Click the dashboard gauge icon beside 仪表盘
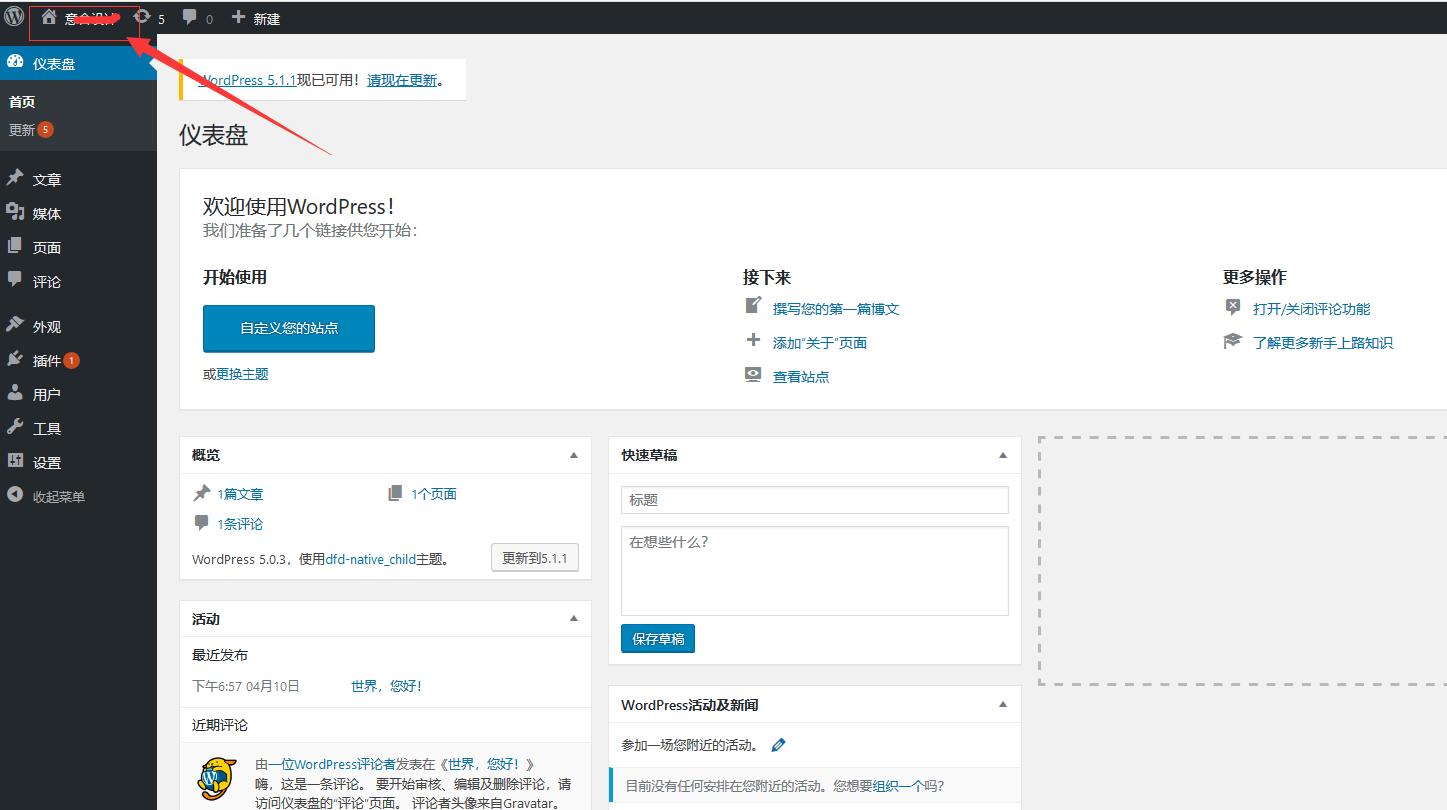Viewport: 1447px width, 810px height. pyautogui.click(x=15, y=62)
